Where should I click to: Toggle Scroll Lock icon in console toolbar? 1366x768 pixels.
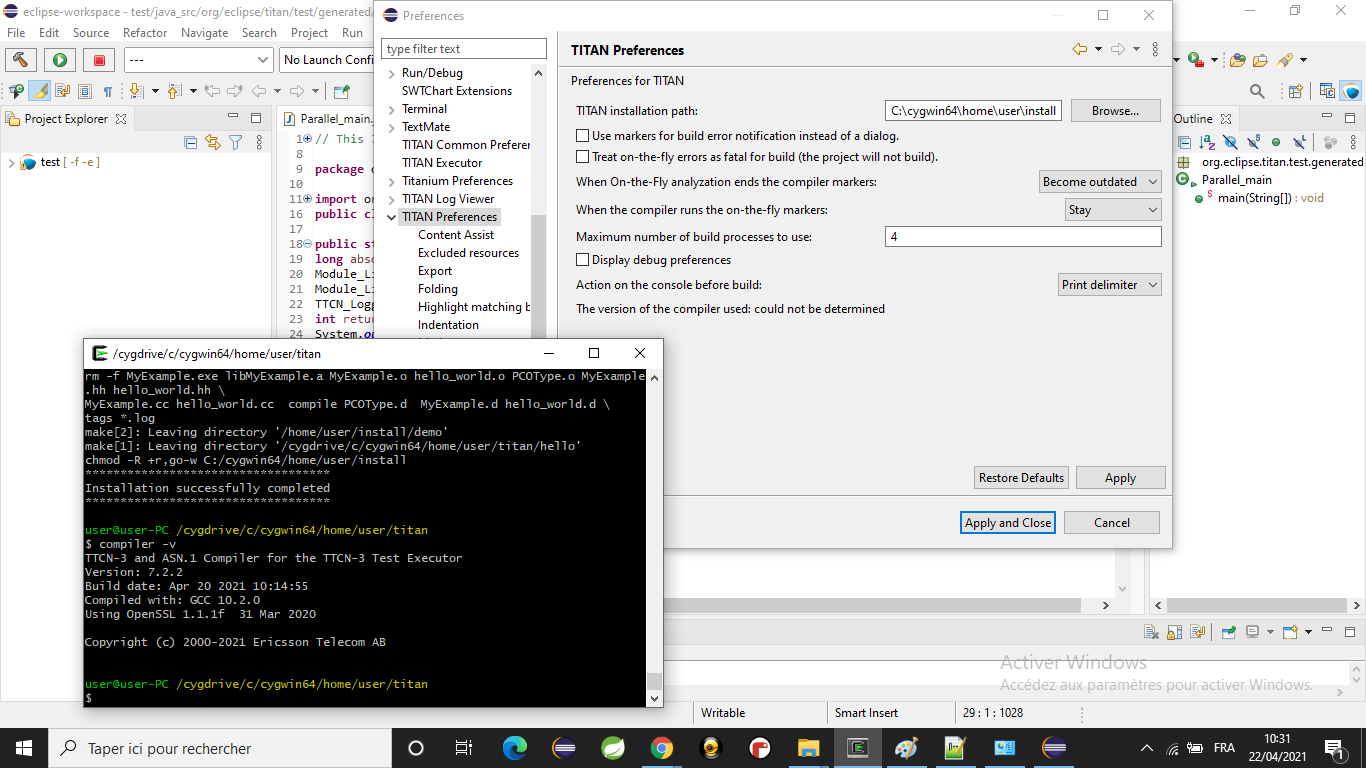[x=1175, y=632]
